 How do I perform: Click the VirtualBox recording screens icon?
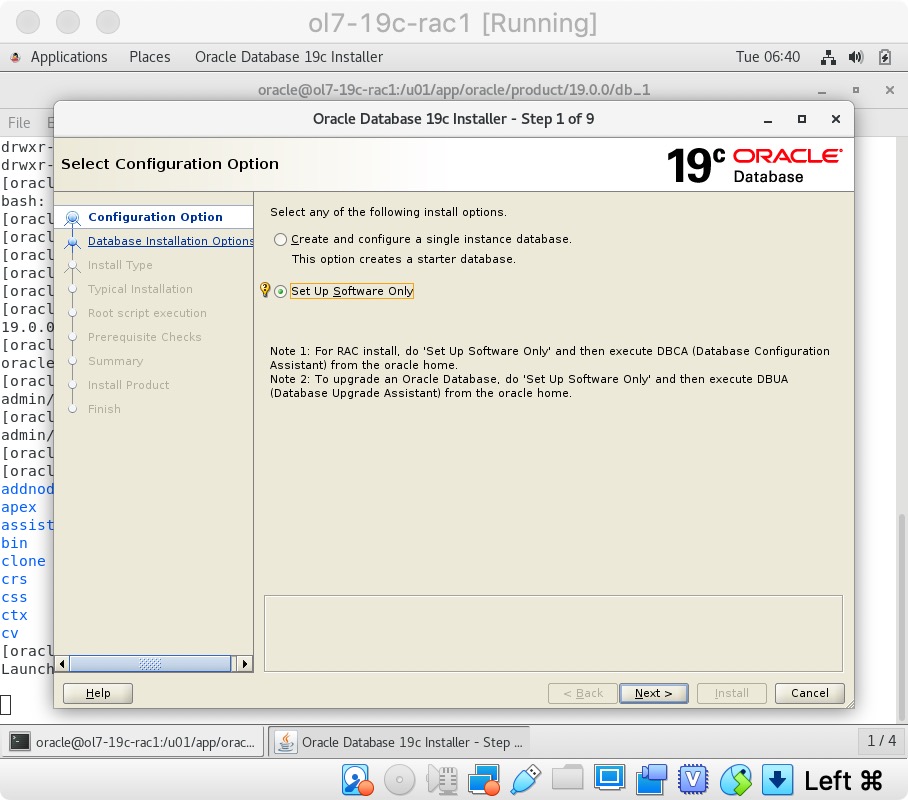[x=651, y=780]
